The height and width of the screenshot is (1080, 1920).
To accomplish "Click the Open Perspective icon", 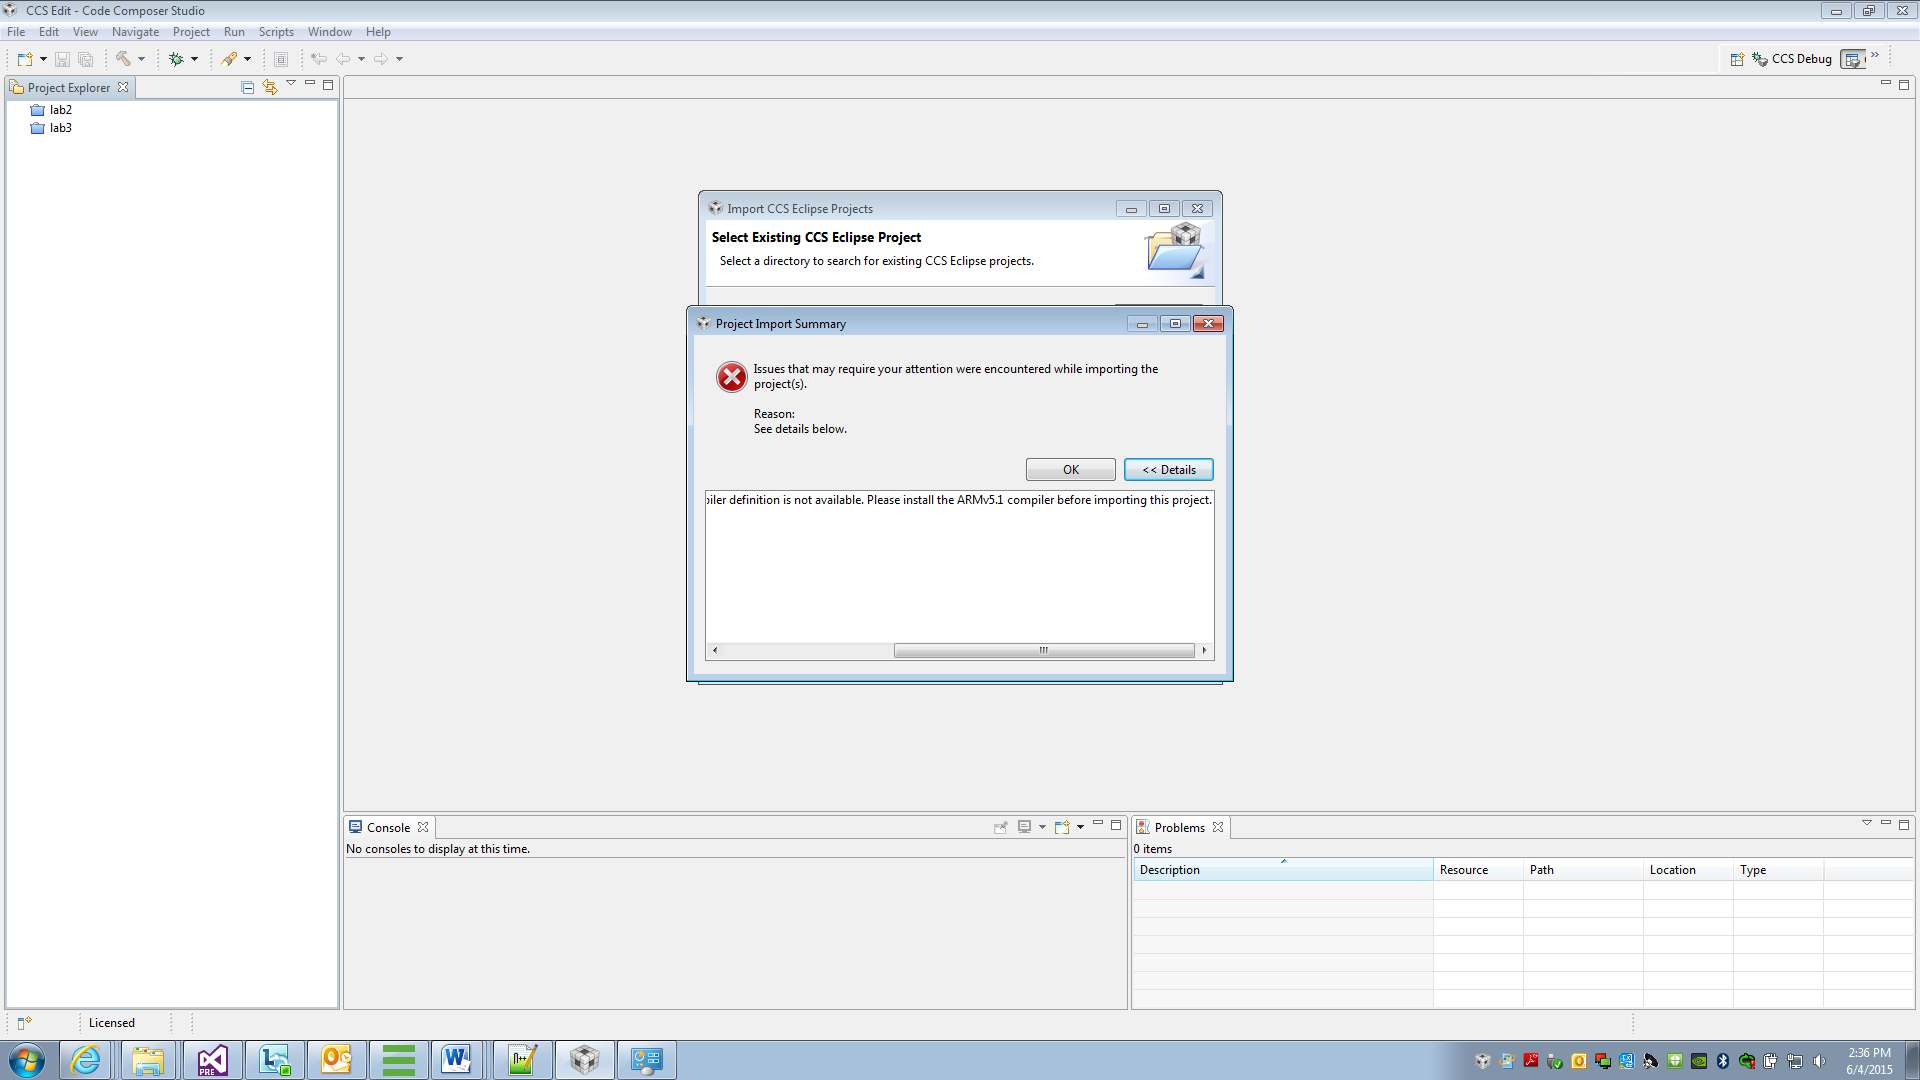I will (x=1737, y=59).
